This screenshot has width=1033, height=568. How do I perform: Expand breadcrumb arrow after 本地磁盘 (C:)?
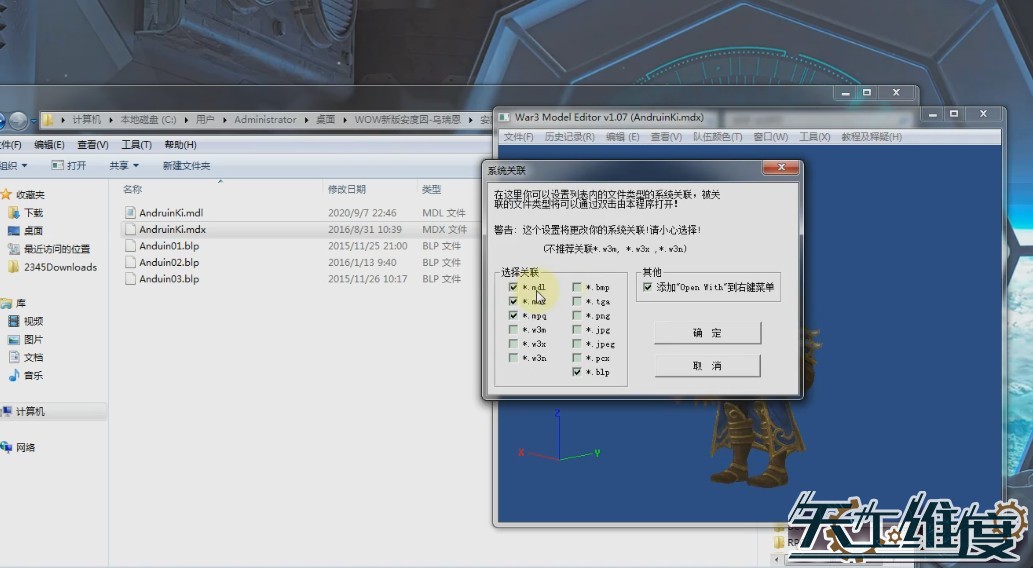(x=183, y=120)
